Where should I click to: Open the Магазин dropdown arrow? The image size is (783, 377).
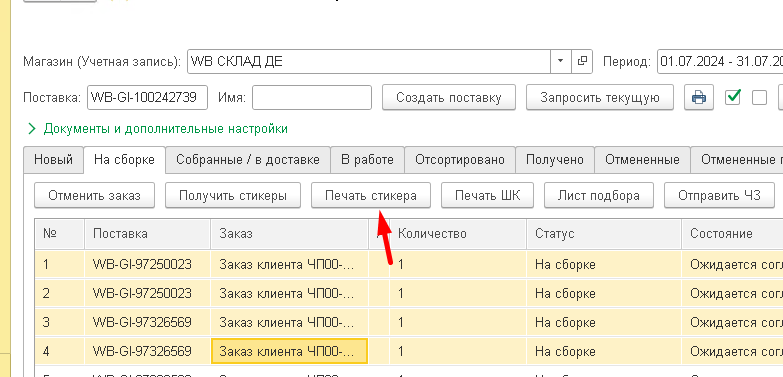tap(561, 61)
